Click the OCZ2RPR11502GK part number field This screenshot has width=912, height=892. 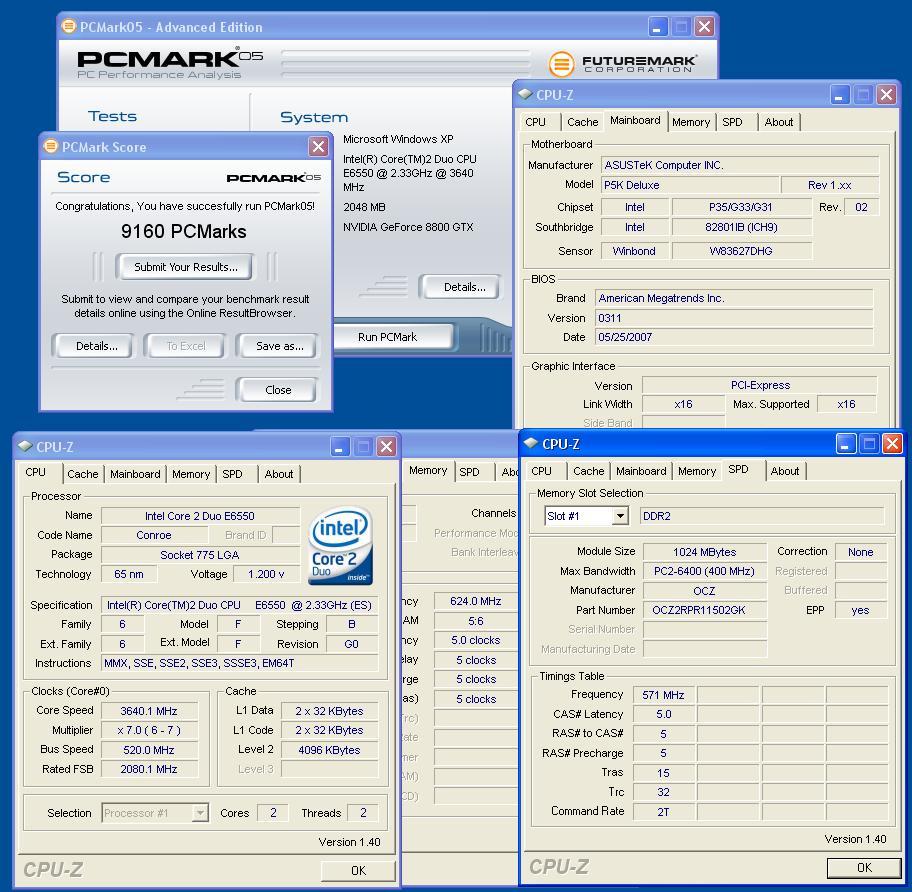pyautogui.click(x=705, y=610)
